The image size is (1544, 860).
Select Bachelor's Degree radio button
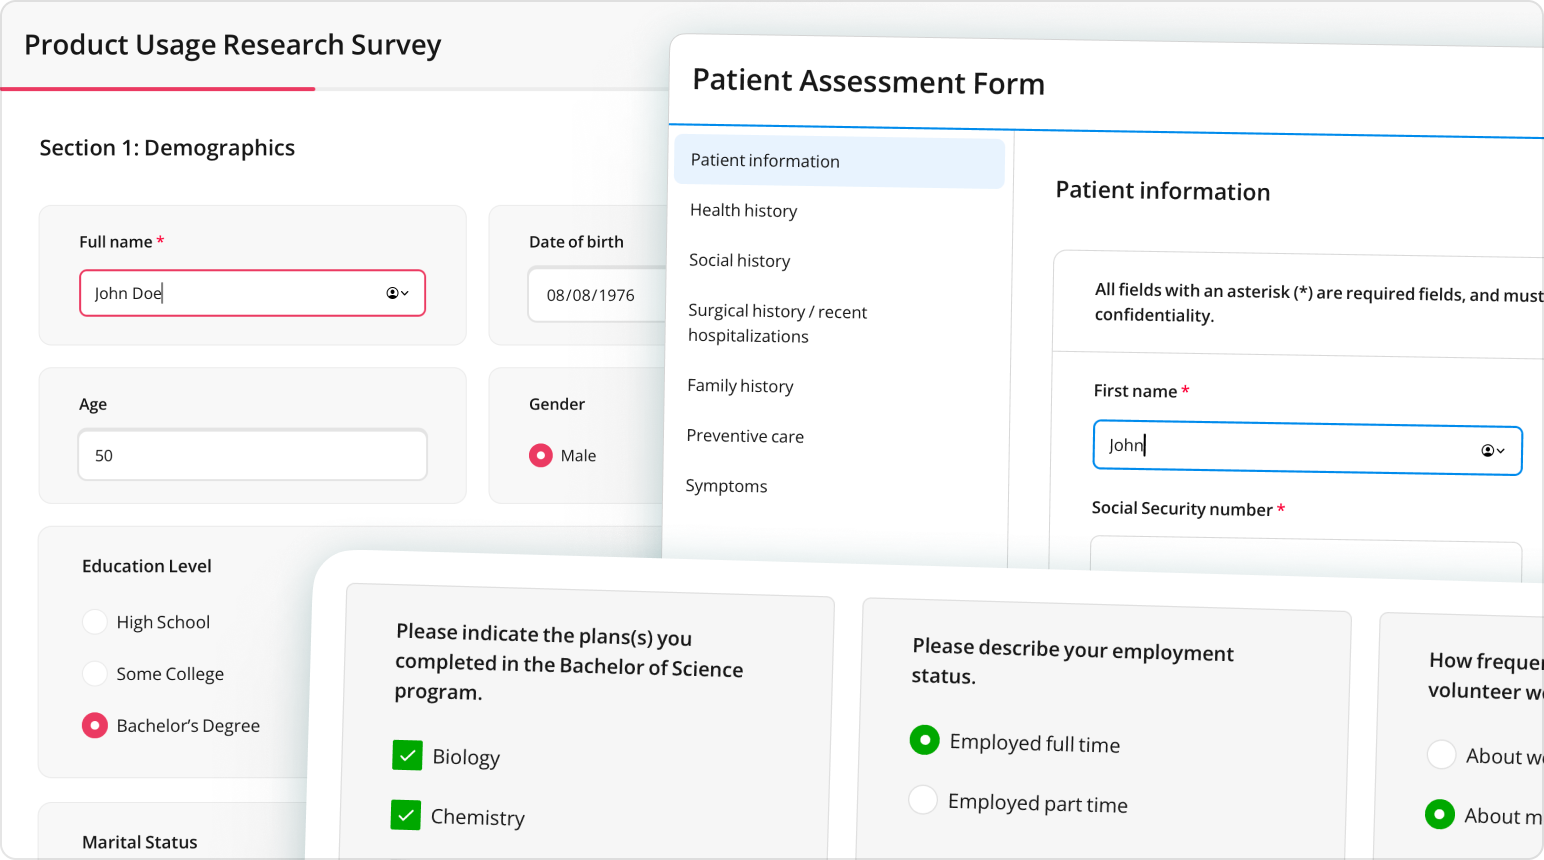pyautogui.click(x=95, y=726)
